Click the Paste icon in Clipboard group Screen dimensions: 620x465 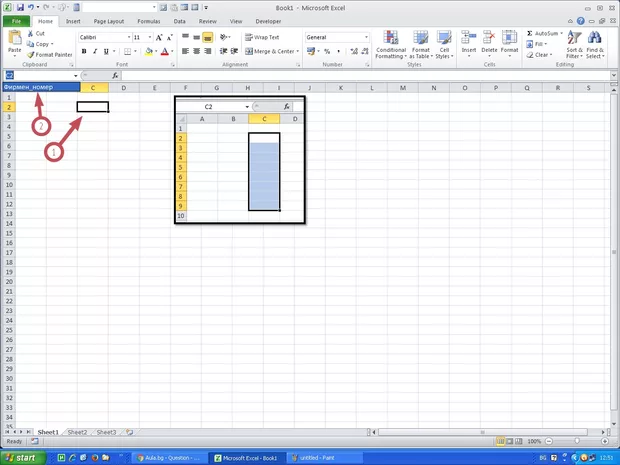tap(15, 40)
